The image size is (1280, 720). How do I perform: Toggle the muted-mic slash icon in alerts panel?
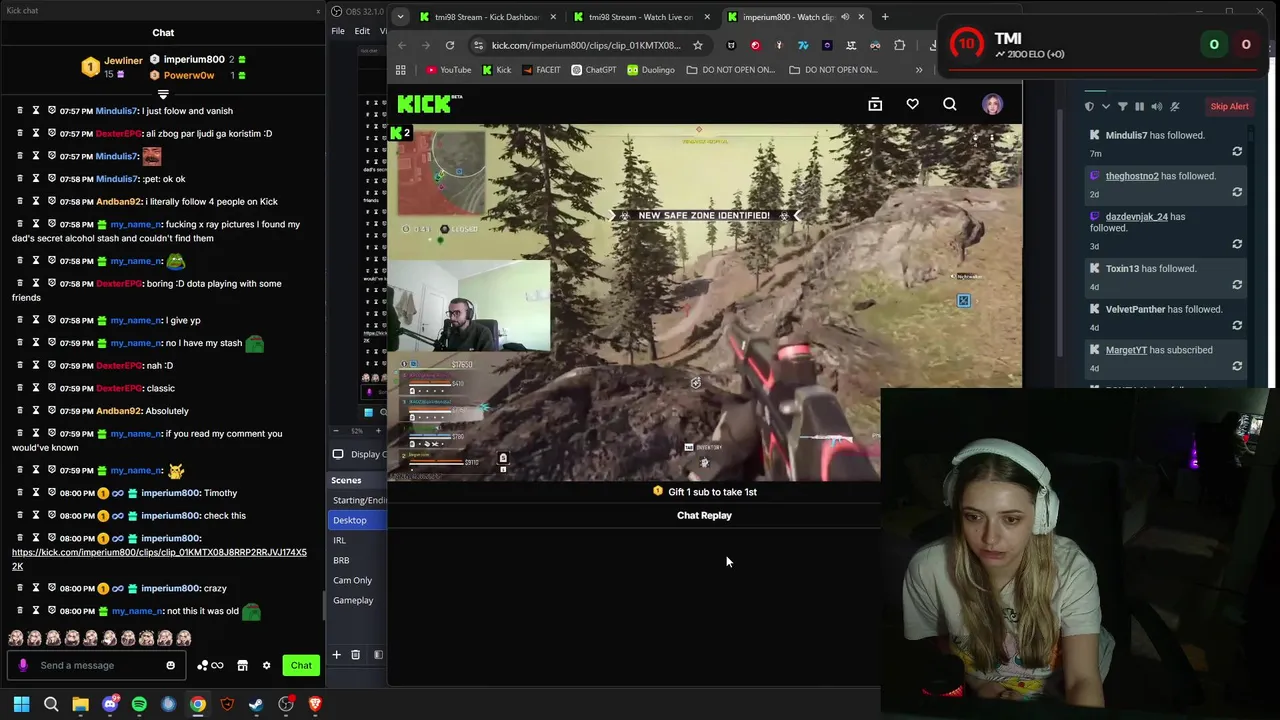pyautogui.click(x=1175, y=106)
